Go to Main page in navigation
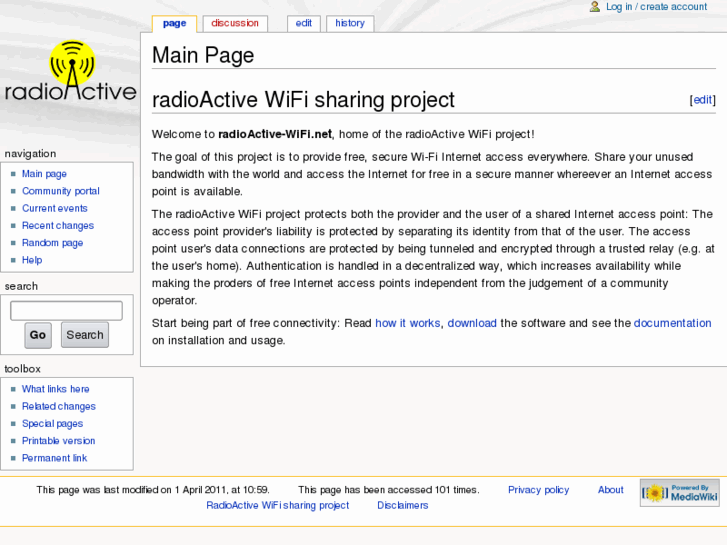The image size is (727, 545). coord(45,174)
